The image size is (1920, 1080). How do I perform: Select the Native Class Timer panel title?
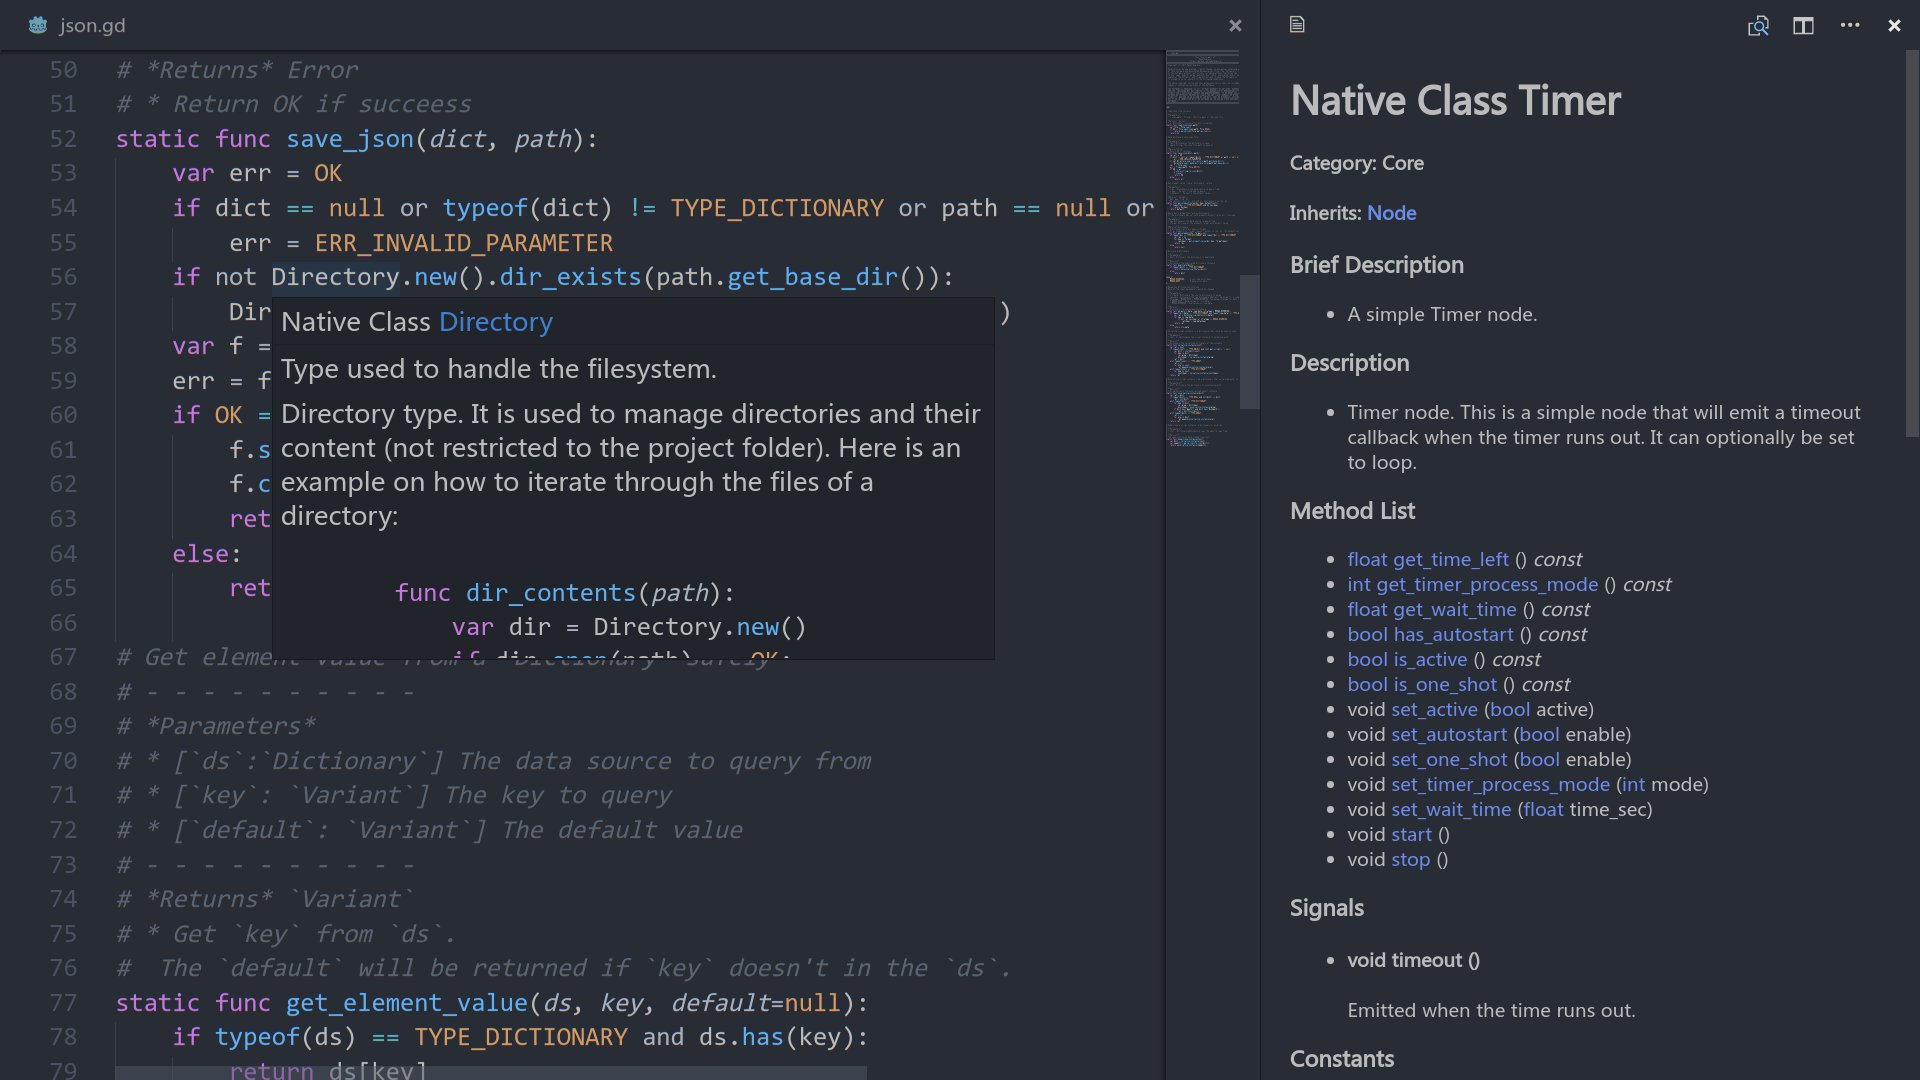pyautogui.click(x=1454, y=100)
